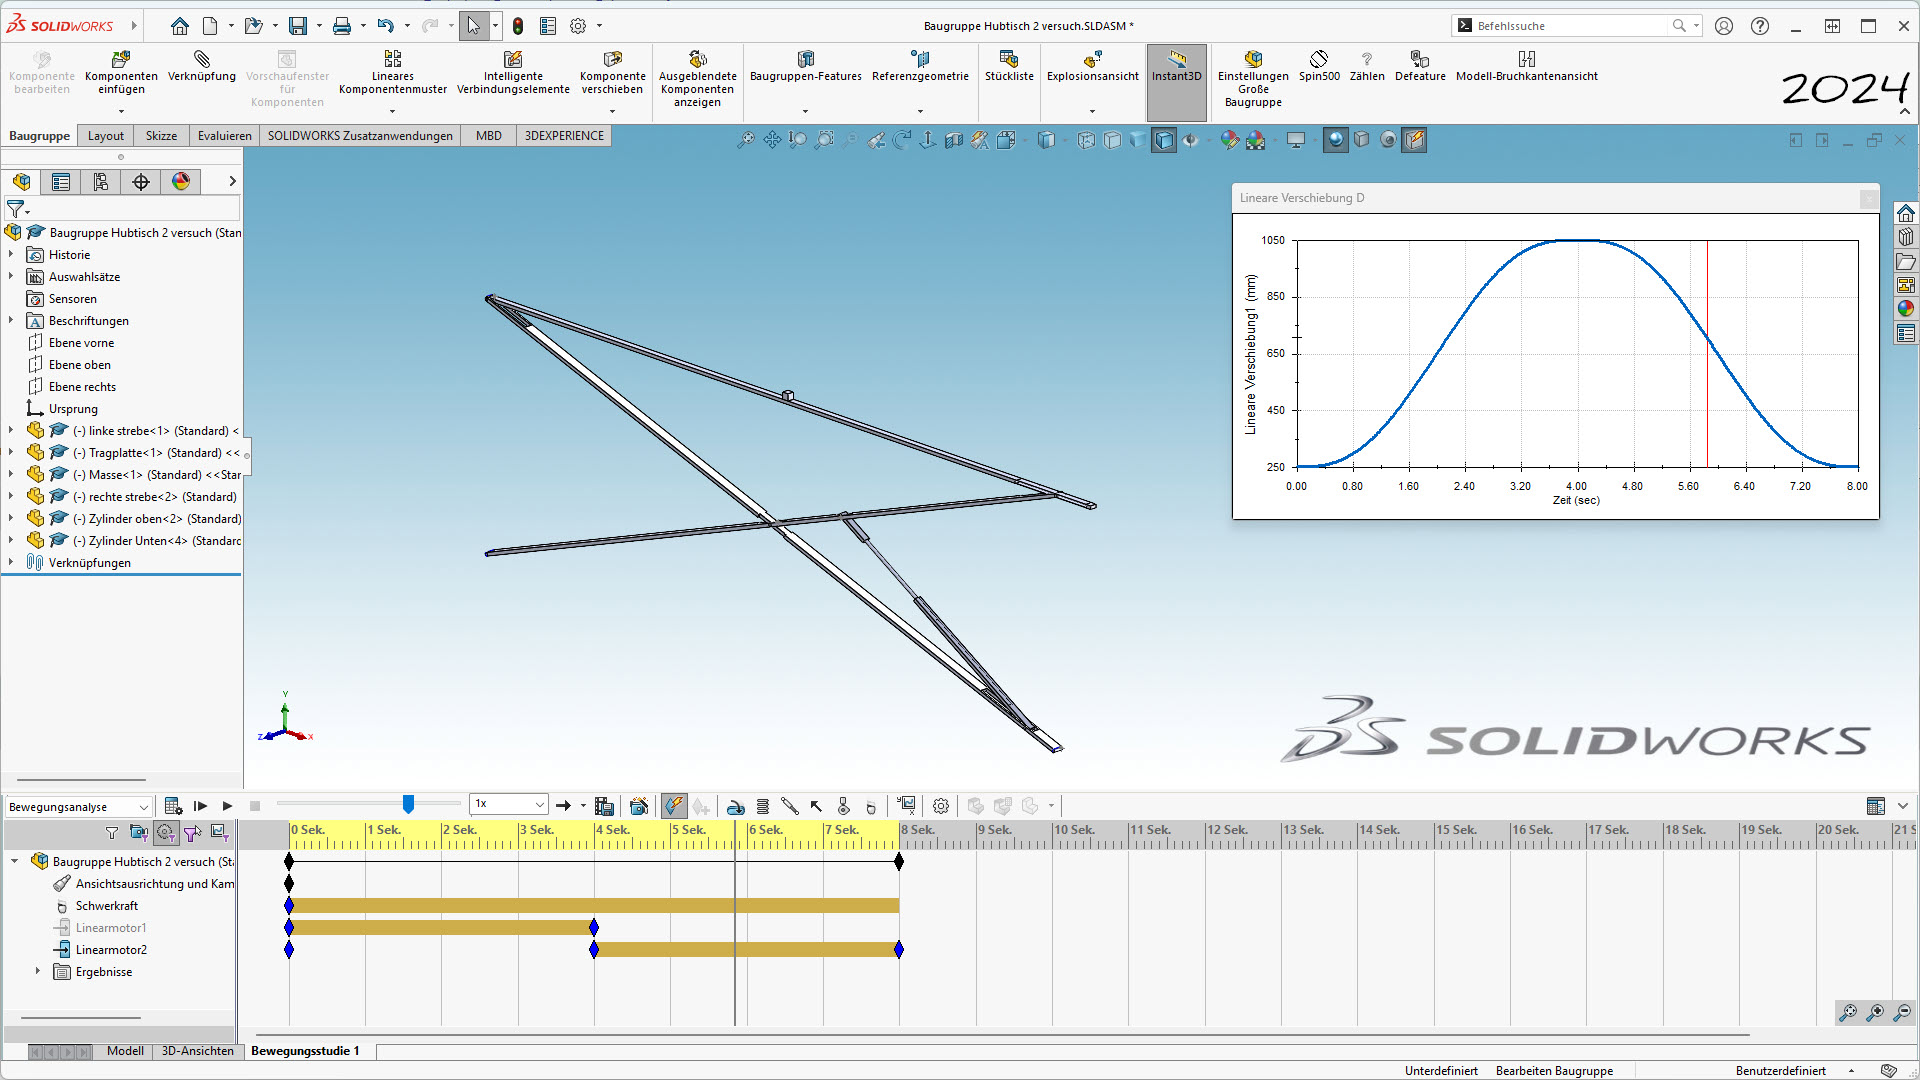The height and width of the screenshot is (1080, 1920).
Task: Click the Befehlssuche search field
Action: [x=1570, y=26]
